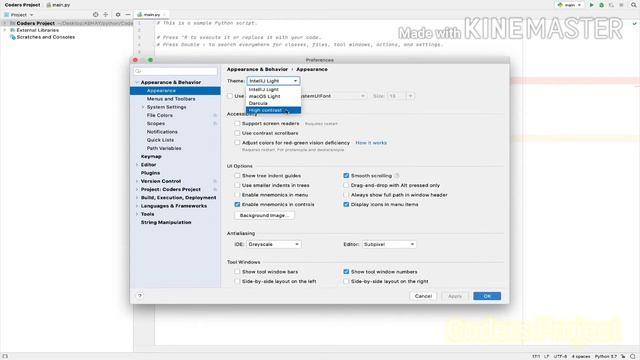The height and width of the screenshot is (360, 640).
Task: Click the lock icon in the status bar
Action: coord(623,356)
